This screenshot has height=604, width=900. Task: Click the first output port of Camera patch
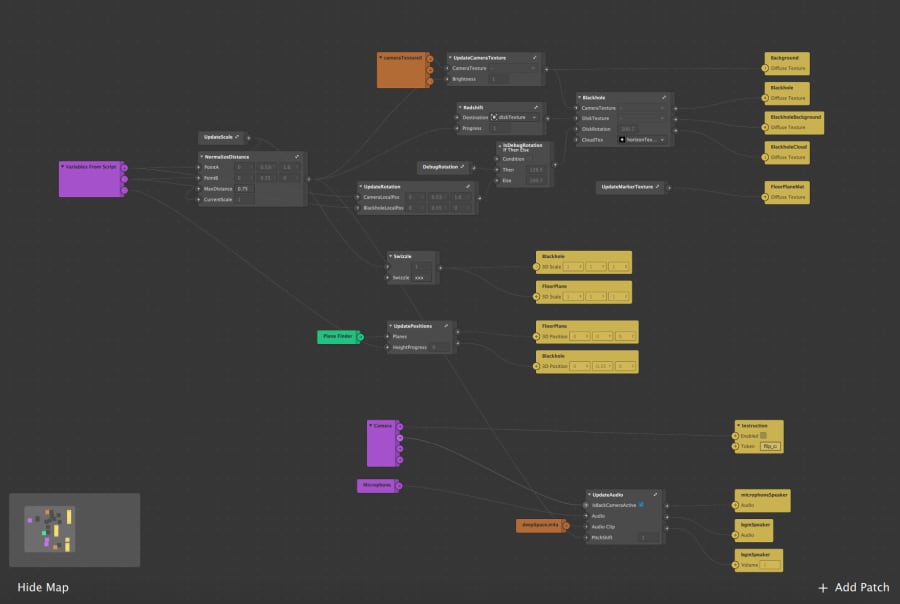[x=400, y=427]
